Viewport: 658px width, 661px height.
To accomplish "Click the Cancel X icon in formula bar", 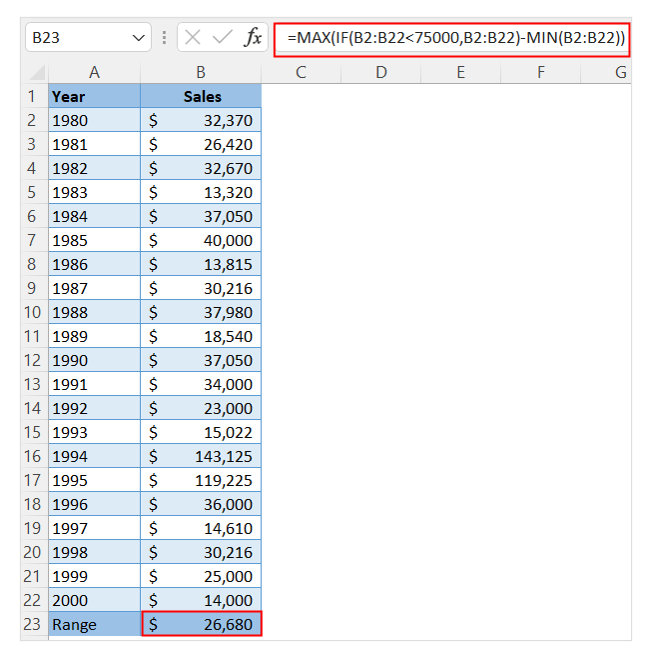I will click(x=194, y=38).
